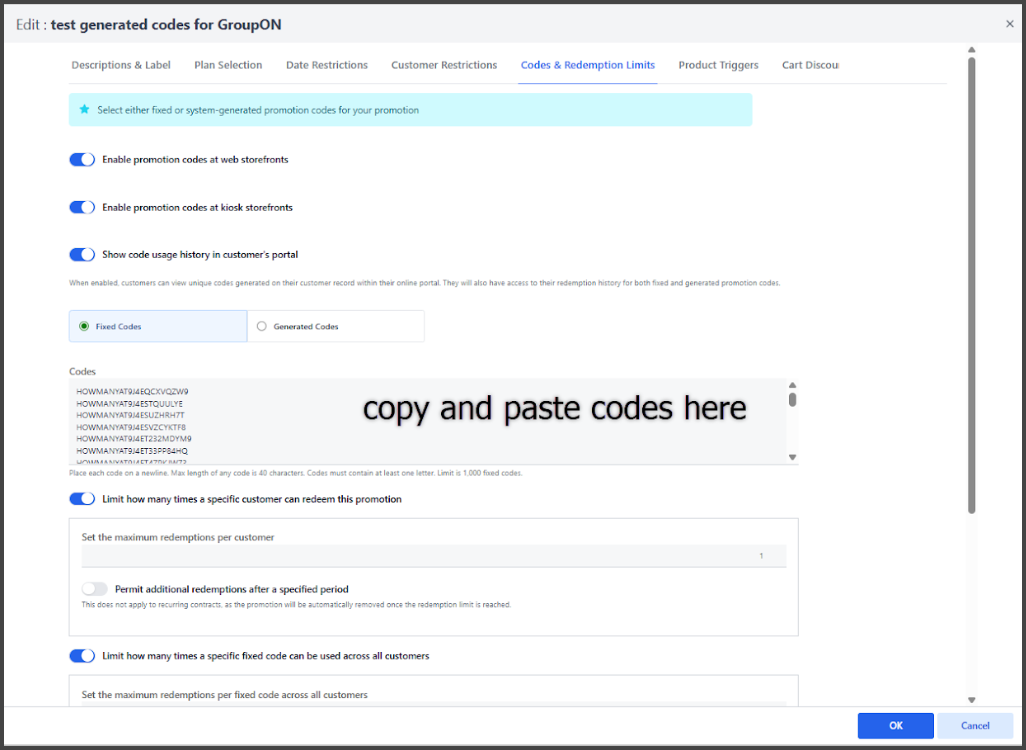Click the maximum redemptions per customer field
The height and width of the screenshot is (750, 1026).
pyautogui.click(x=433, y=556)
